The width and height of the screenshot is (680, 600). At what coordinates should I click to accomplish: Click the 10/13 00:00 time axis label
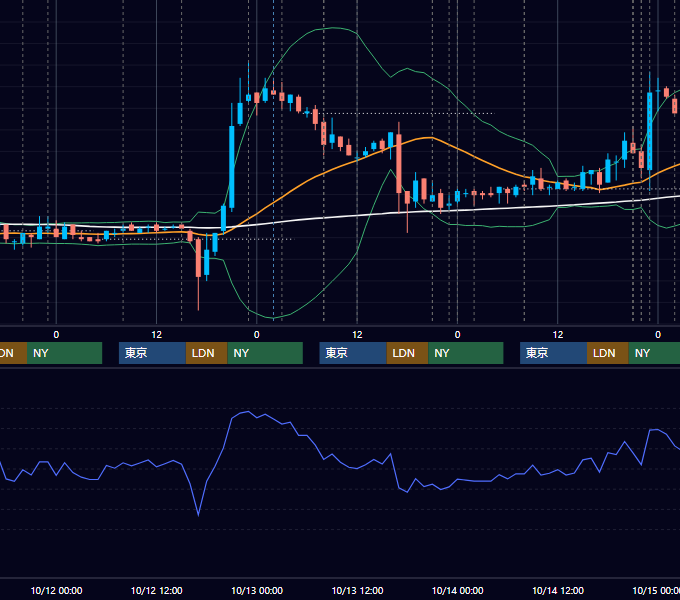257,590
